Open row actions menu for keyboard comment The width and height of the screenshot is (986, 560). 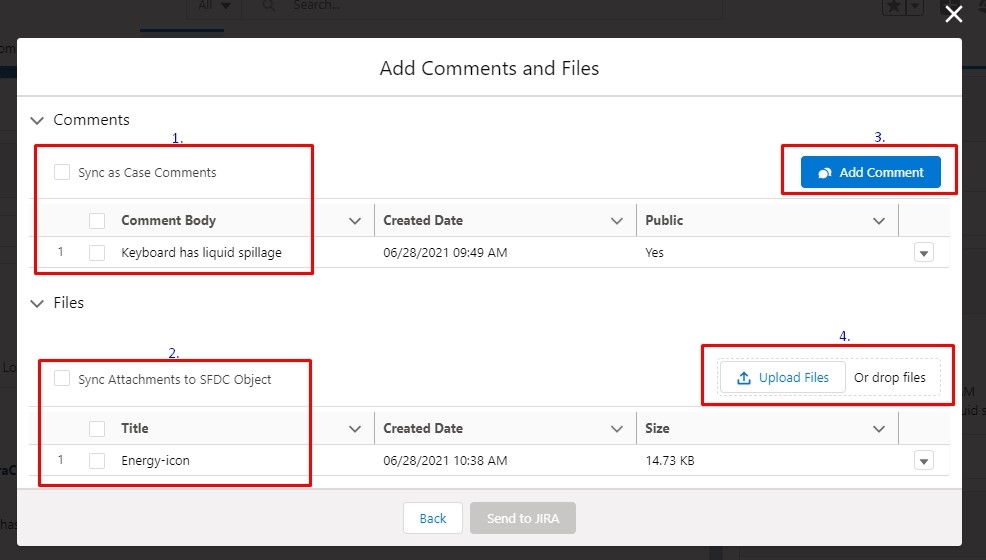point(924,253)
